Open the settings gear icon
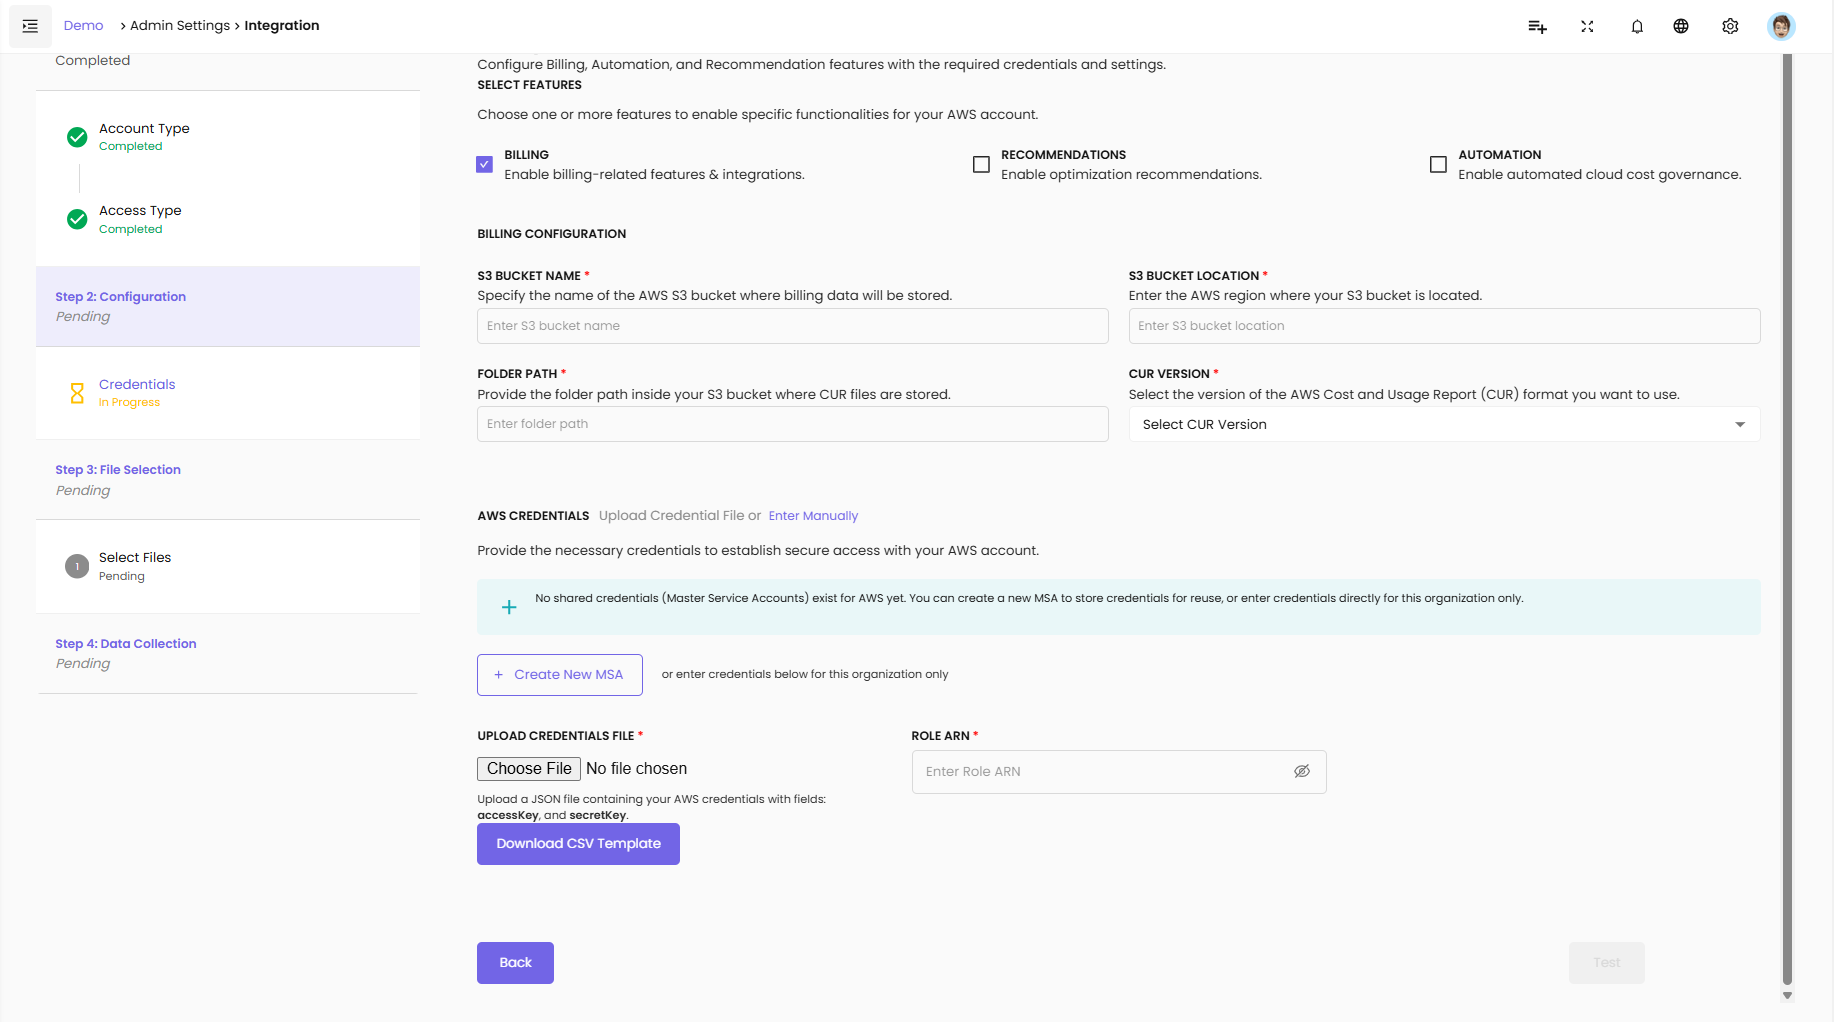 coord(1730,27)
